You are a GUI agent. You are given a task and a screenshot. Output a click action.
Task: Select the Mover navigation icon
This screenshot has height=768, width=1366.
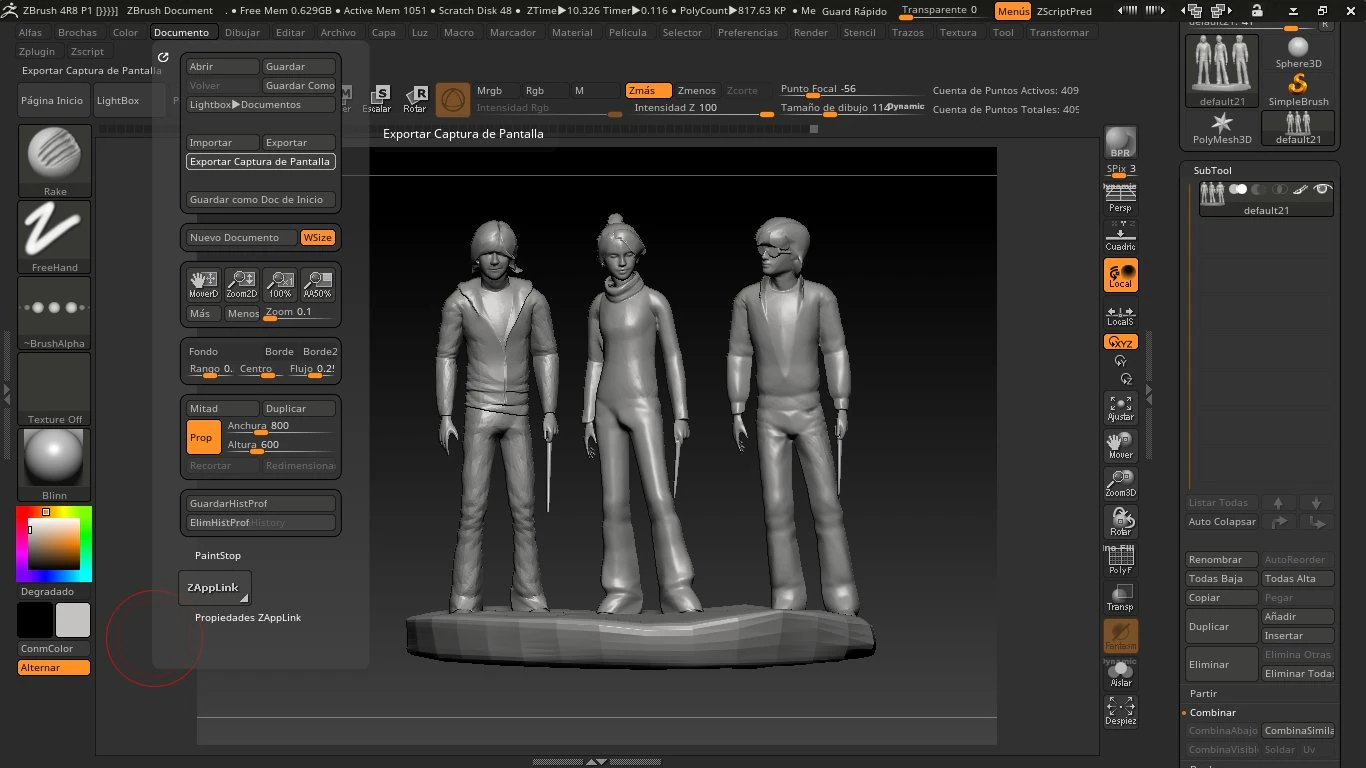click(1120, 445)
